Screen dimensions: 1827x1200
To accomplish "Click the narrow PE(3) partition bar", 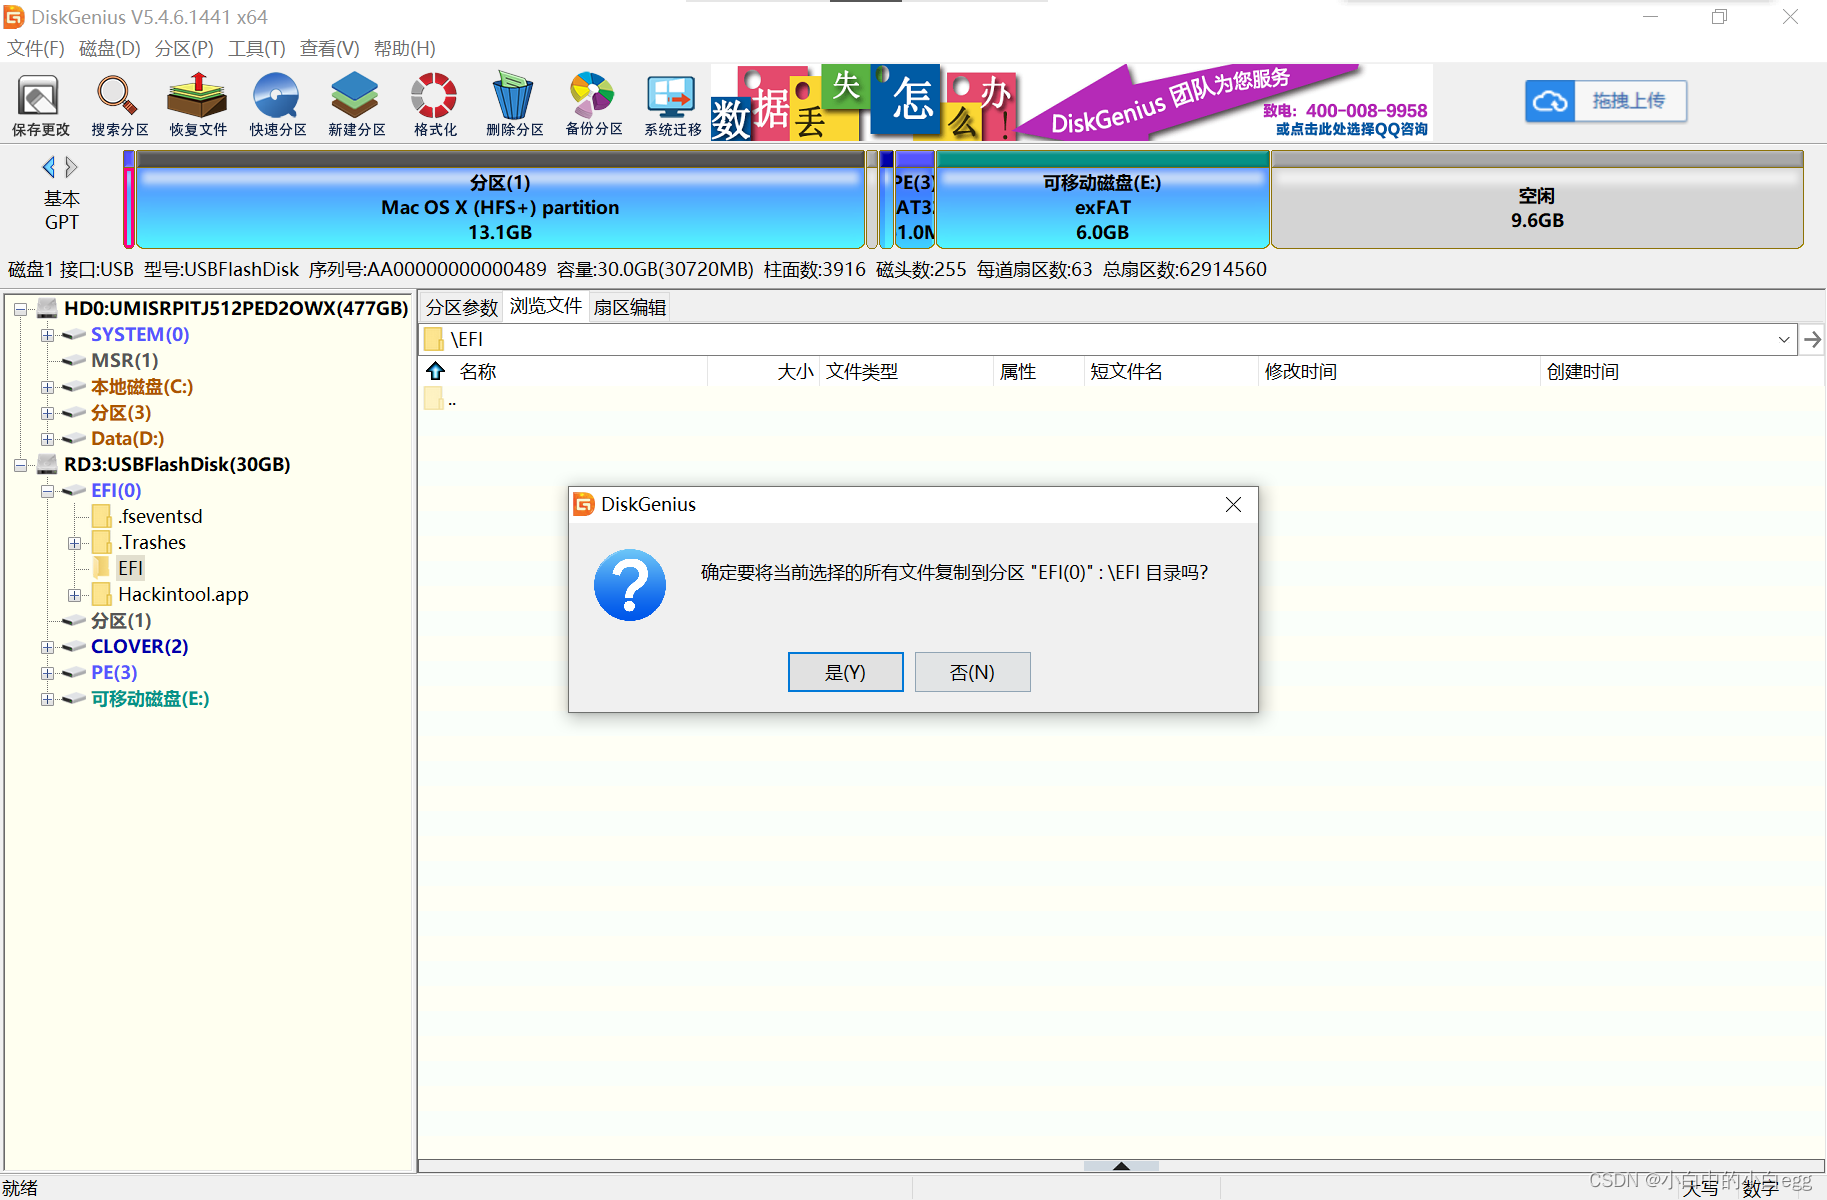I will tap(914, 200).
